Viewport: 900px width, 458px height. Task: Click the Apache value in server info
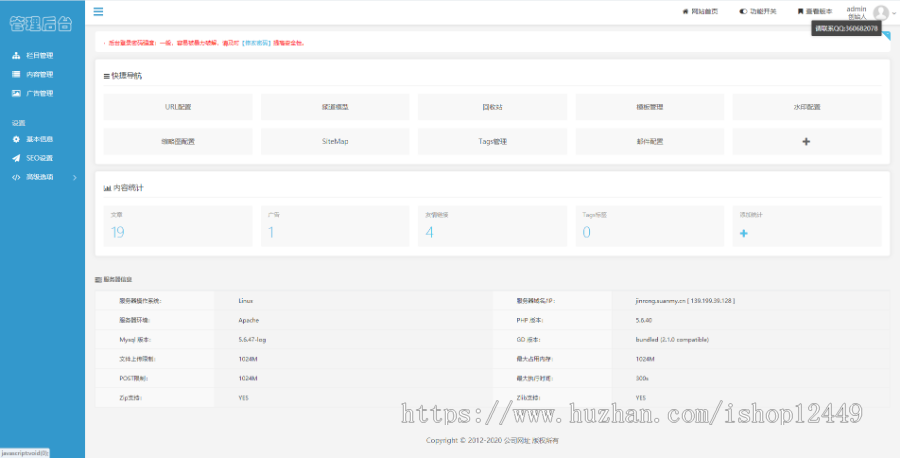249,320
